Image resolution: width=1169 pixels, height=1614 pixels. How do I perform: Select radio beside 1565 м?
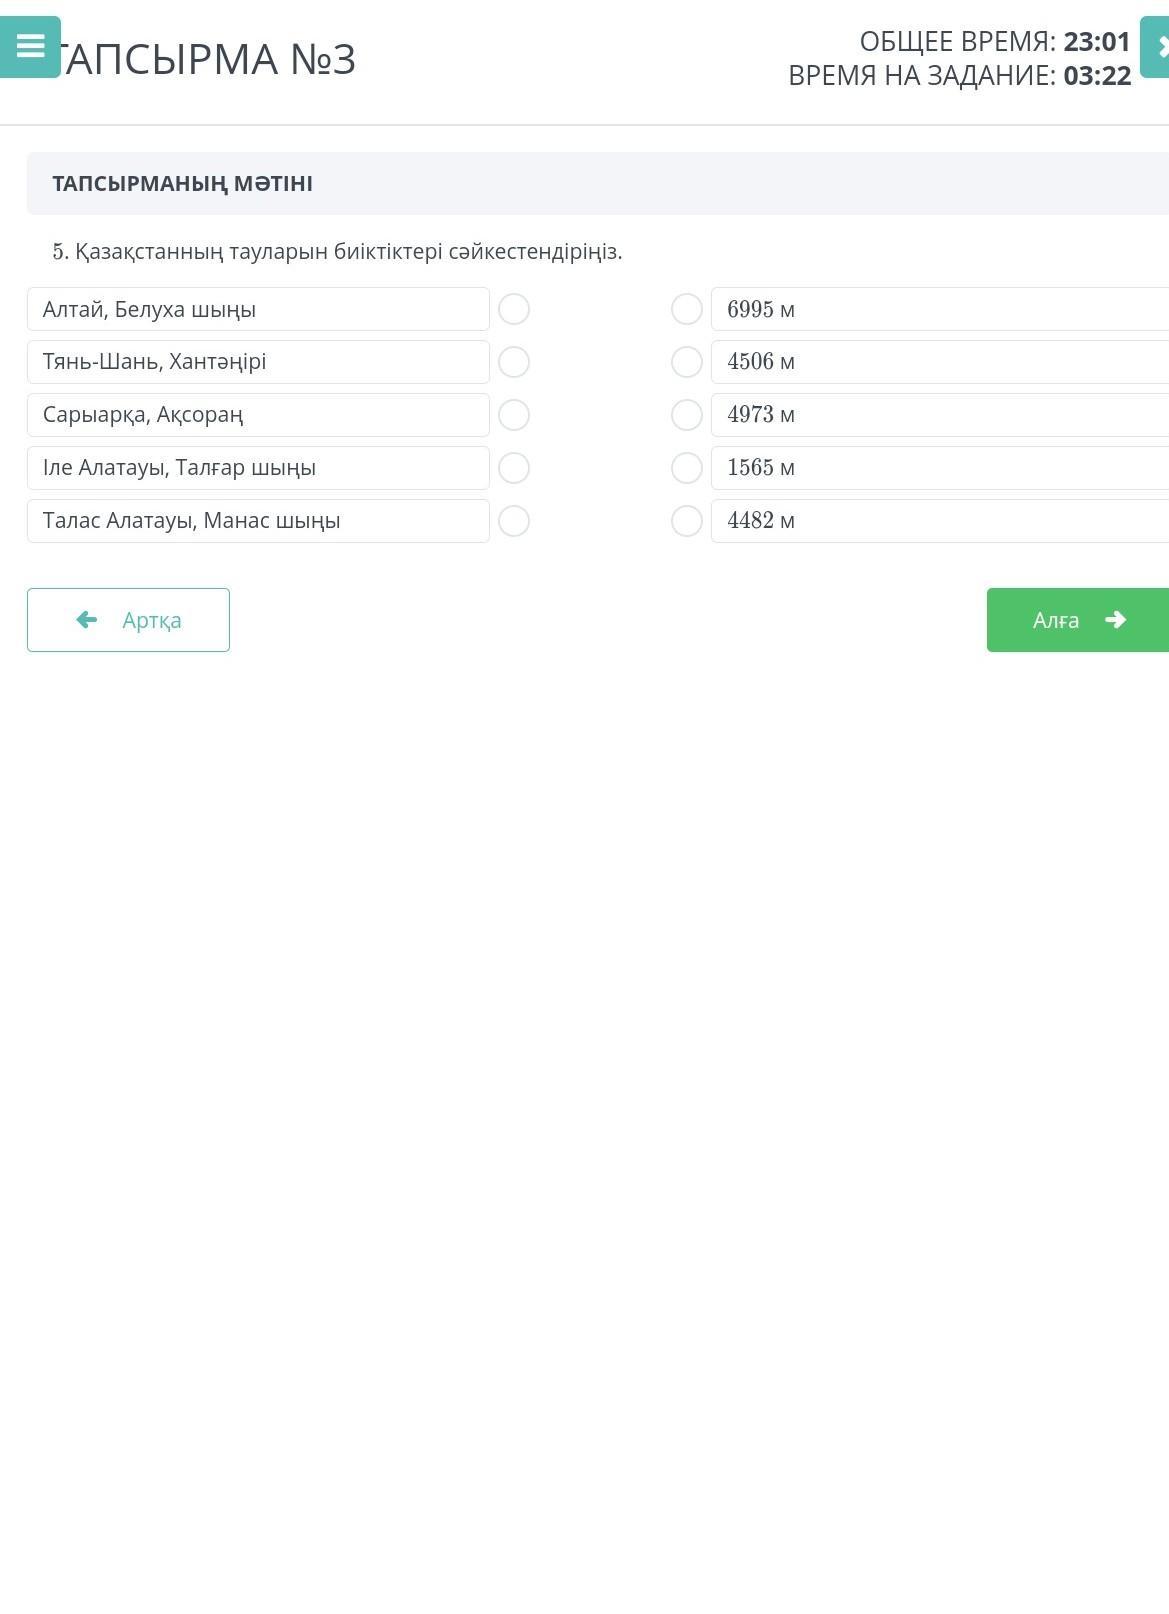[x=687, y=468]
